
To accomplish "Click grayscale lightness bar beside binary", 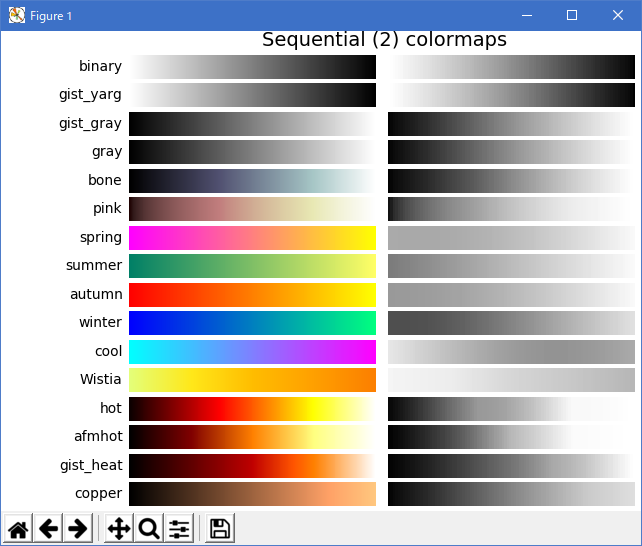I will (x=511, y=67).
